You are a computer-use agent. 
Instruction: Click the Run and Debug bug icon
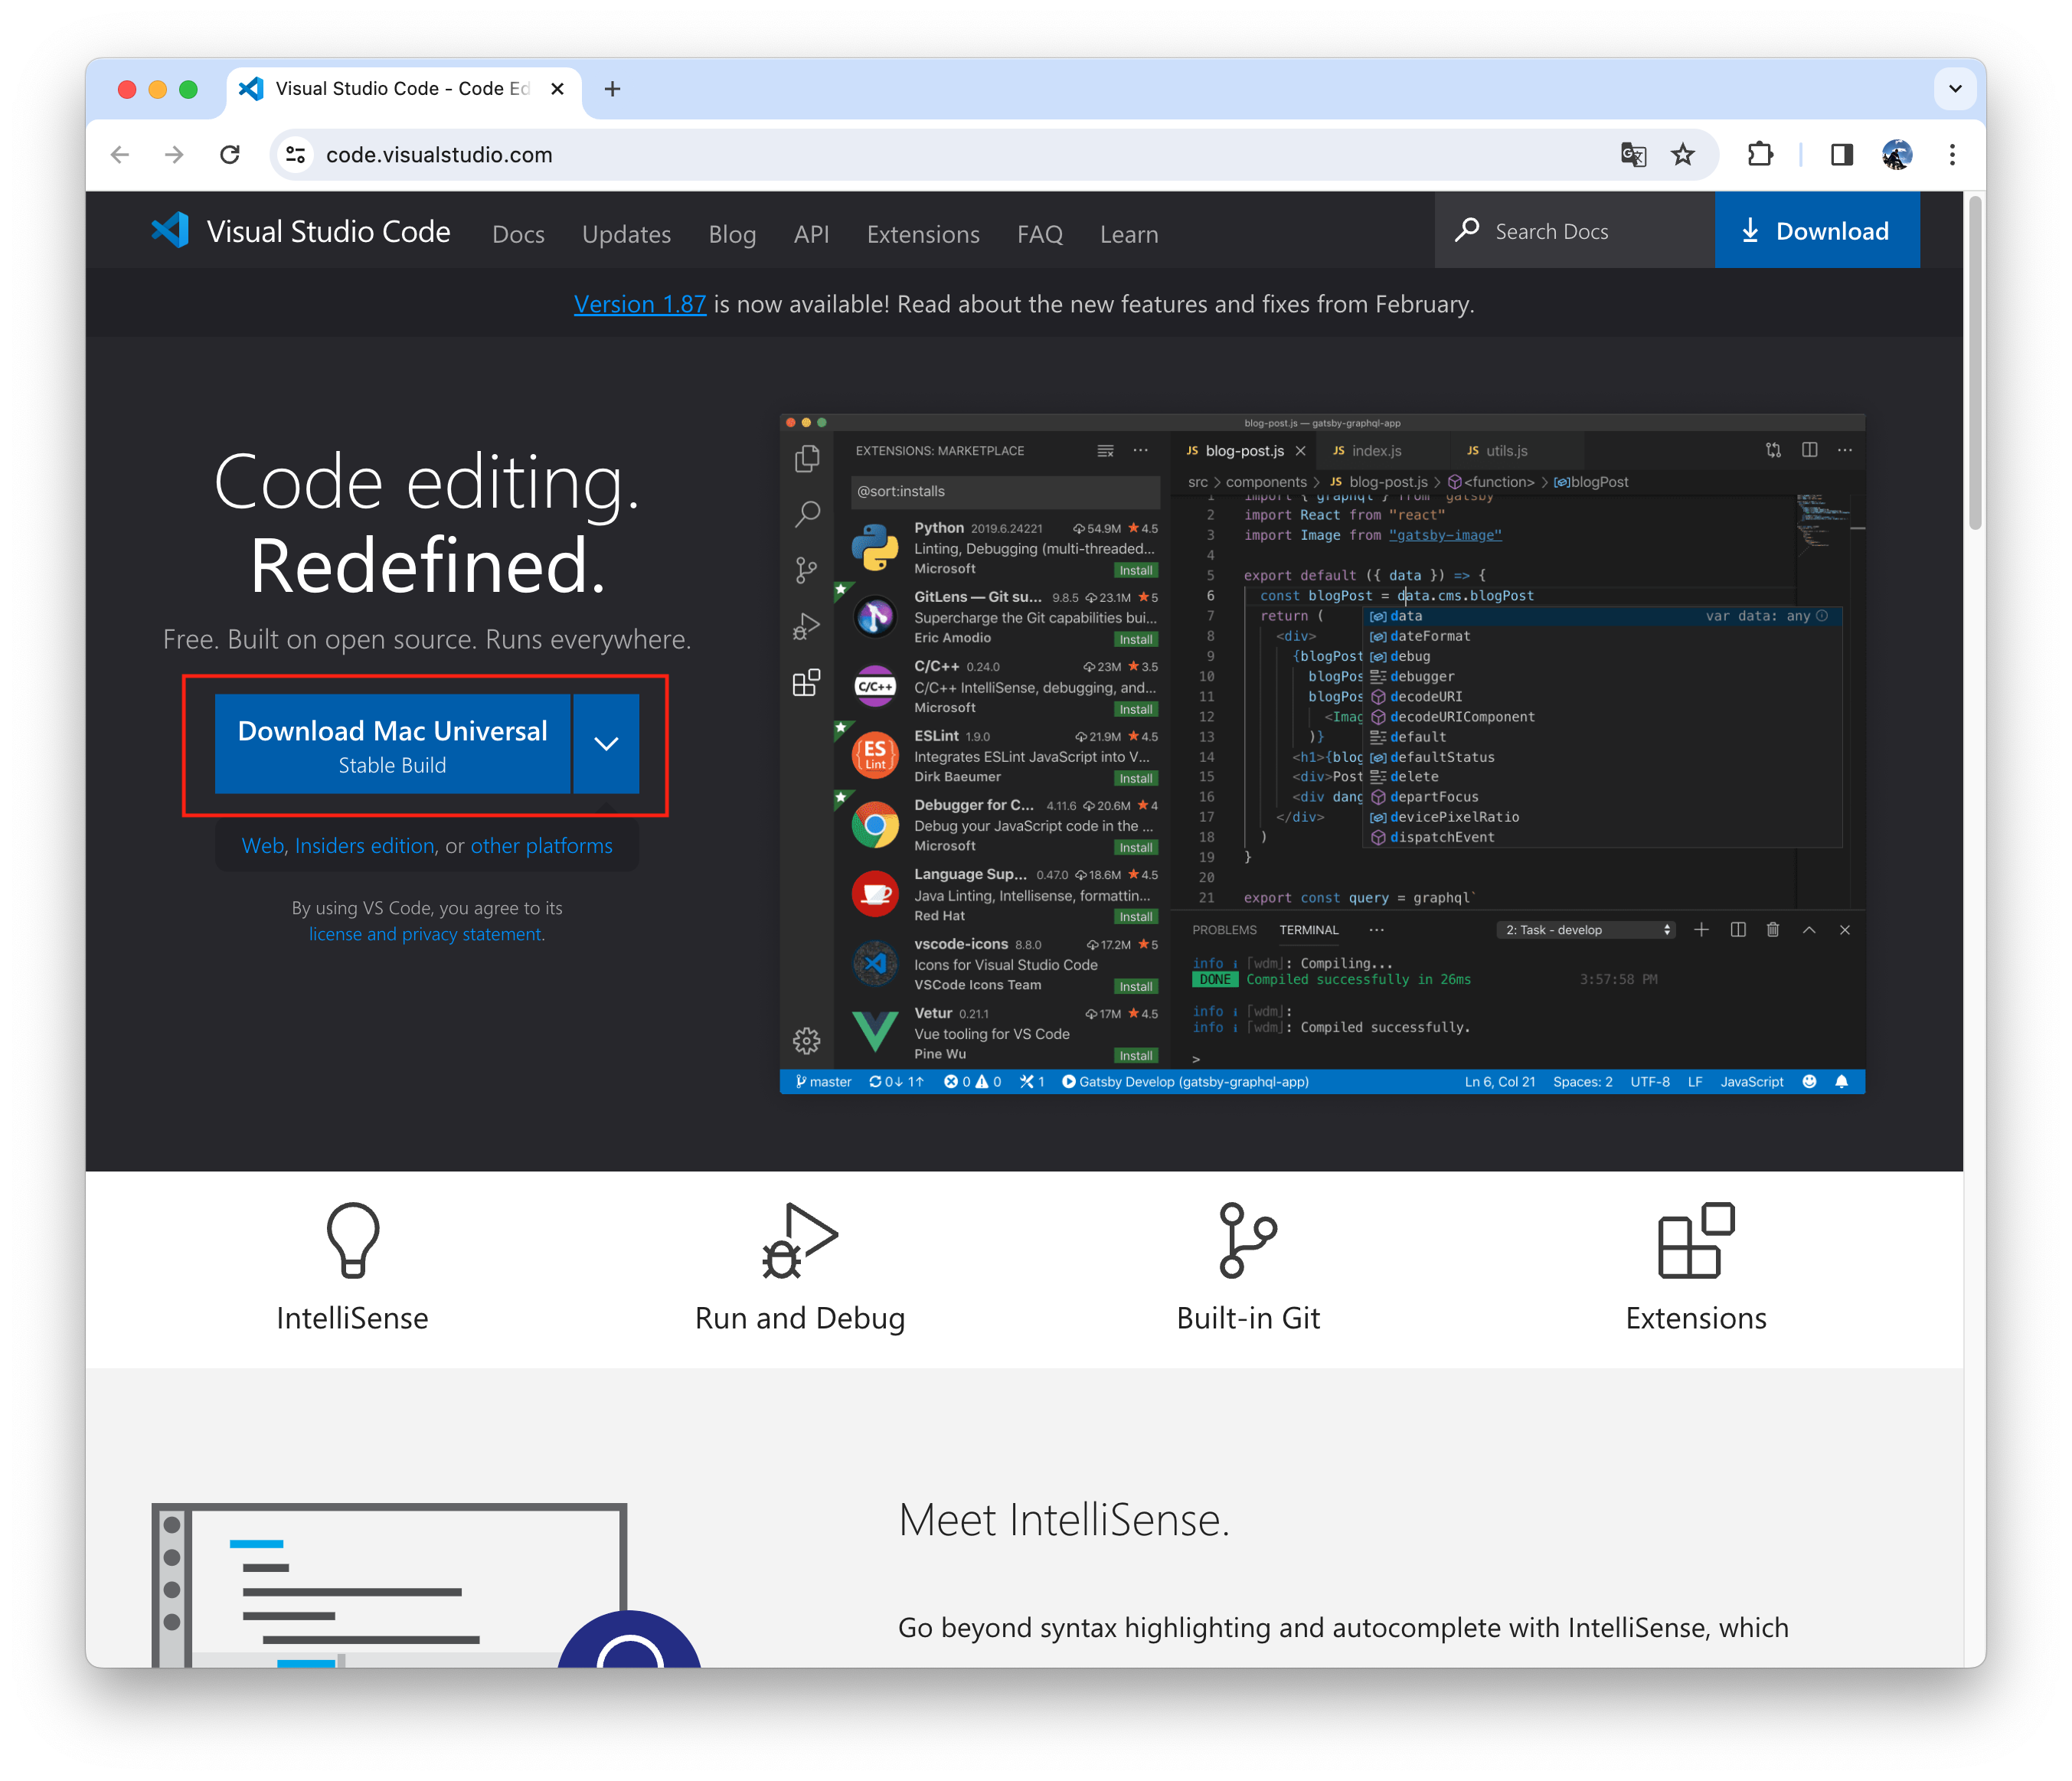(799, 1240)
